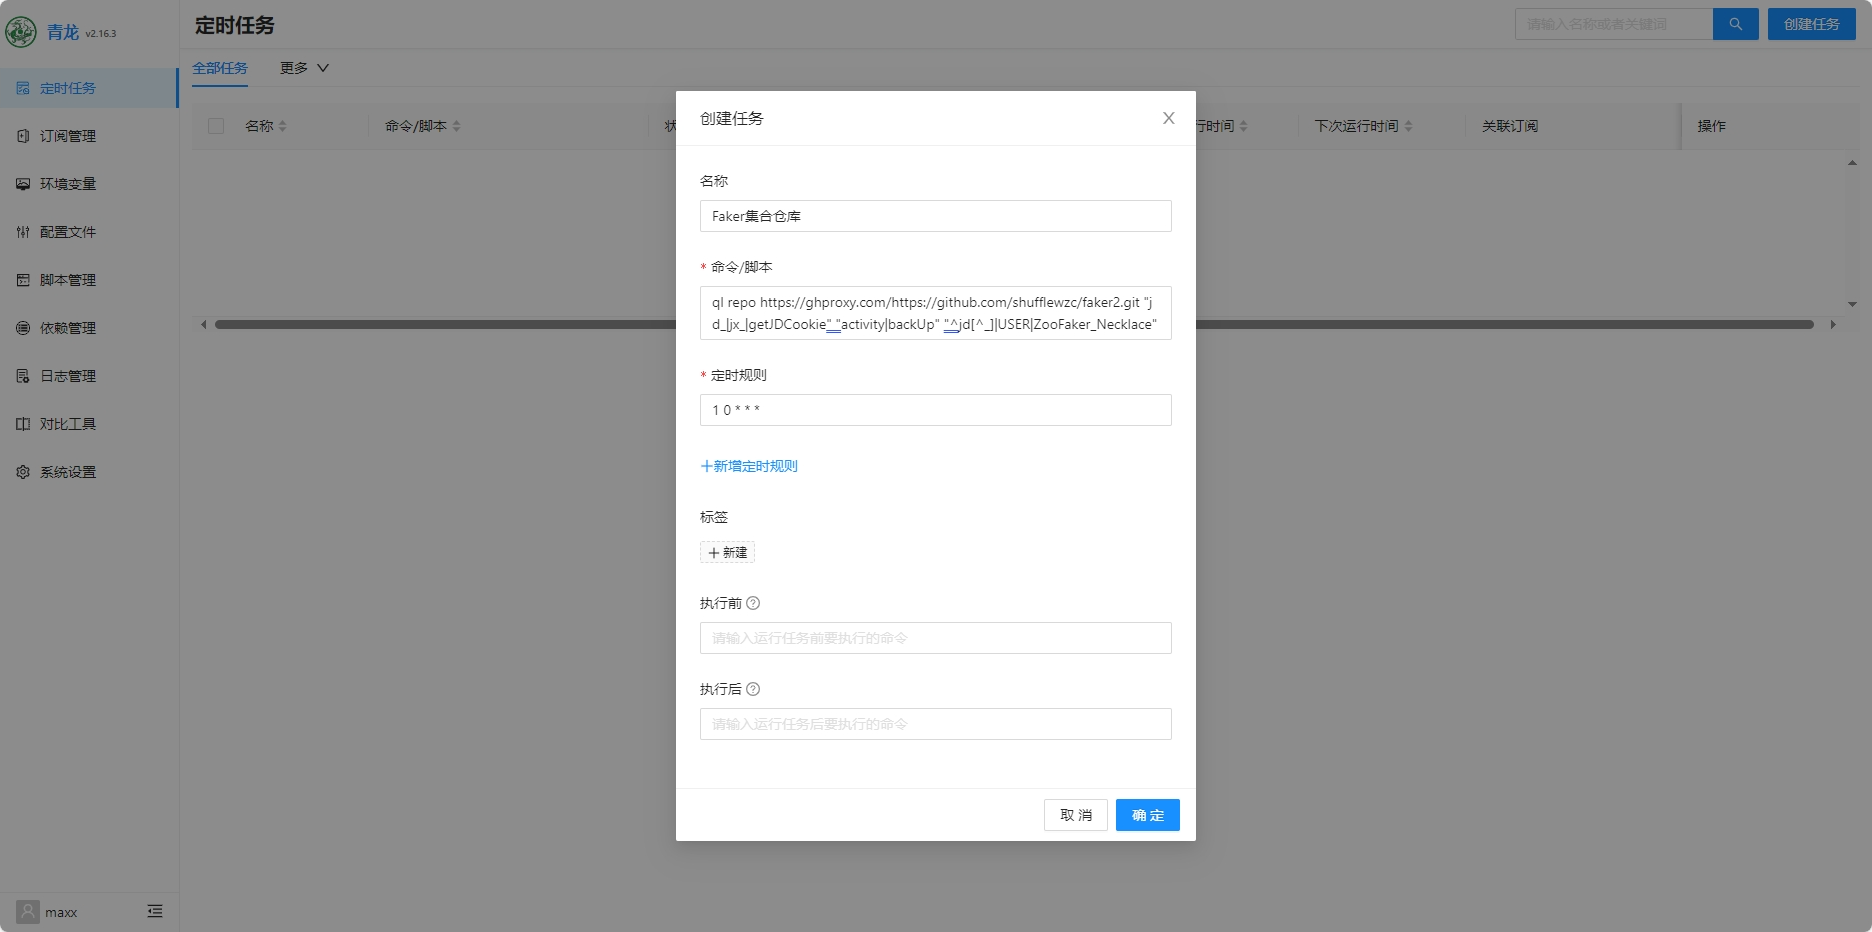Image resolution: width=1872 pixels, height=932 pixels.
Task: Click the 关联订阅 column header
Action: point(1510,126)
